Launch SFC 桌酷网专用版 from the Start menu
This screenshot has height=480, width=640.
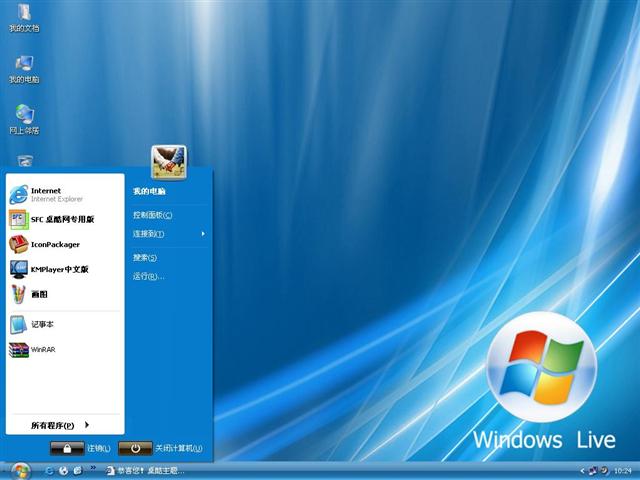pos(60,219)
